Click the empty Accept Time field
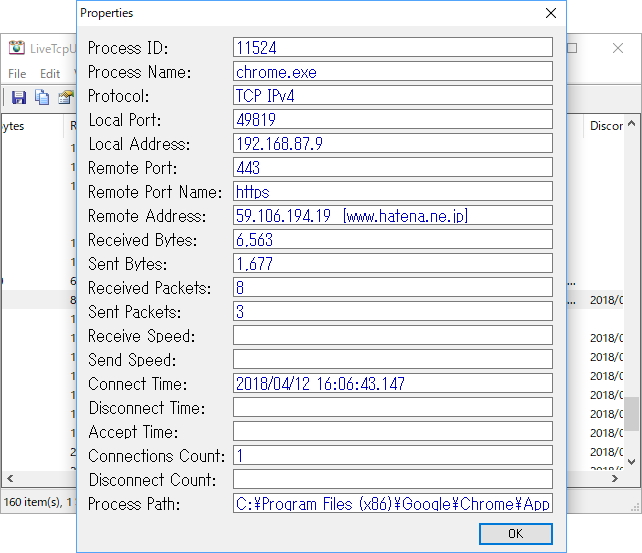This screenshot has width=642, height=553. 393,431
